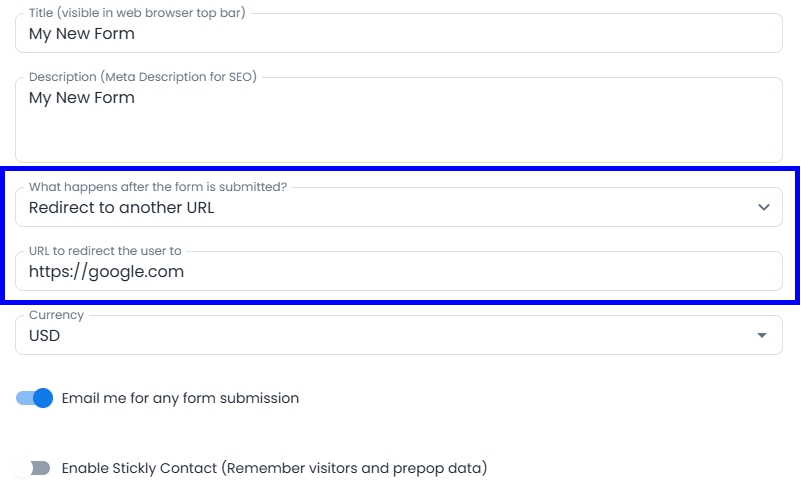Click "My New Form" text in Description box
The height and width of the screenshot is (495, 801).
click(x=81, y=98)
